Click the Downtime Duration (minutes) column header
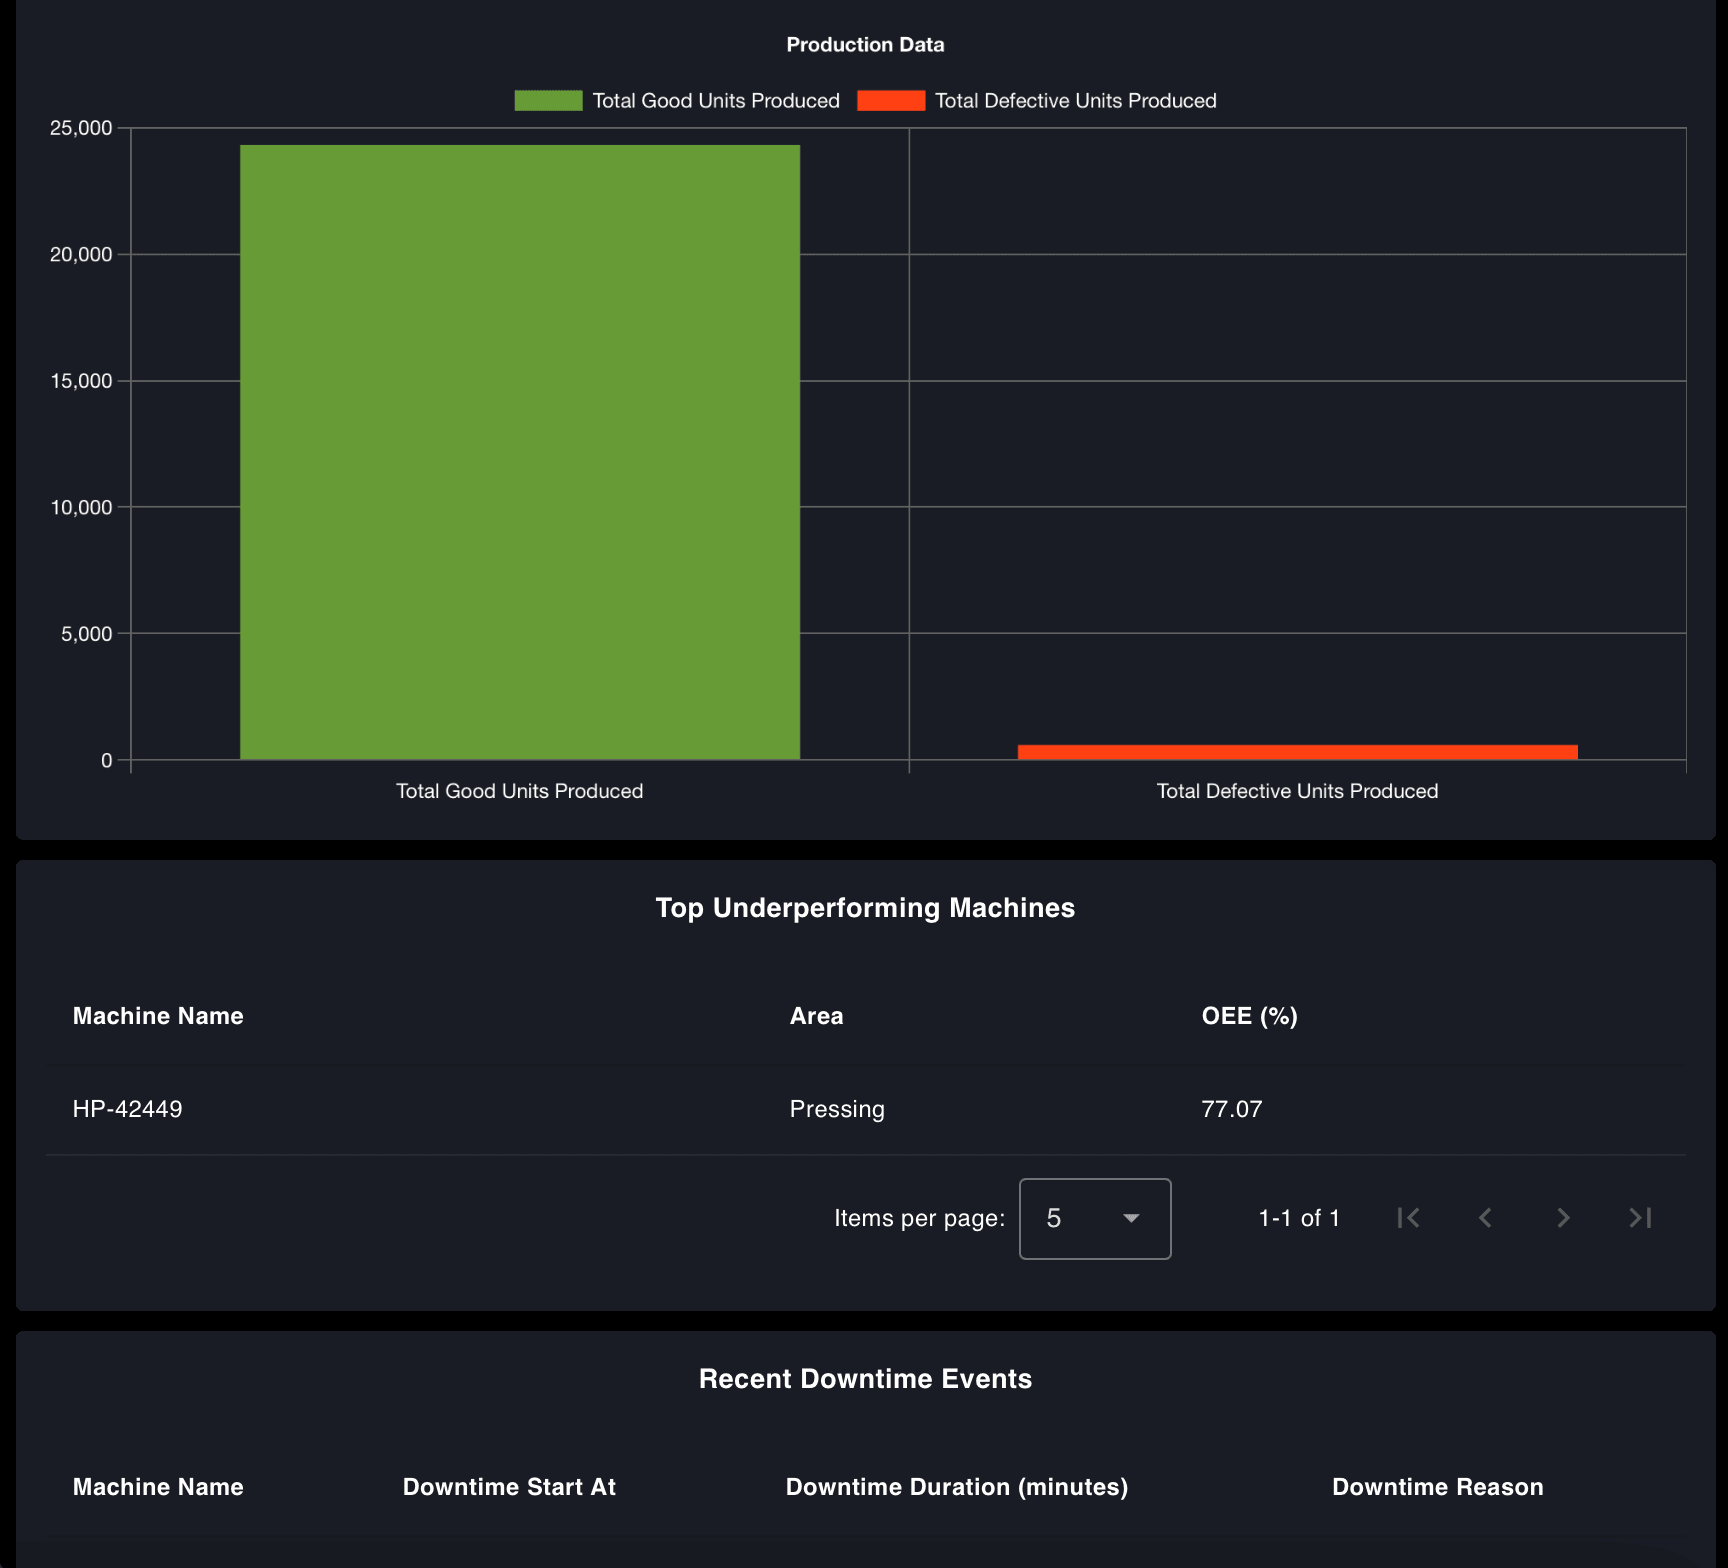 (x=956, y=1487)
